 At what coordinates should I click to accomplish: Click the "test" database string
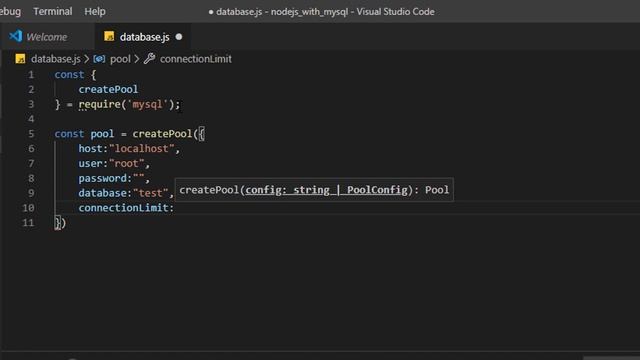151,193
